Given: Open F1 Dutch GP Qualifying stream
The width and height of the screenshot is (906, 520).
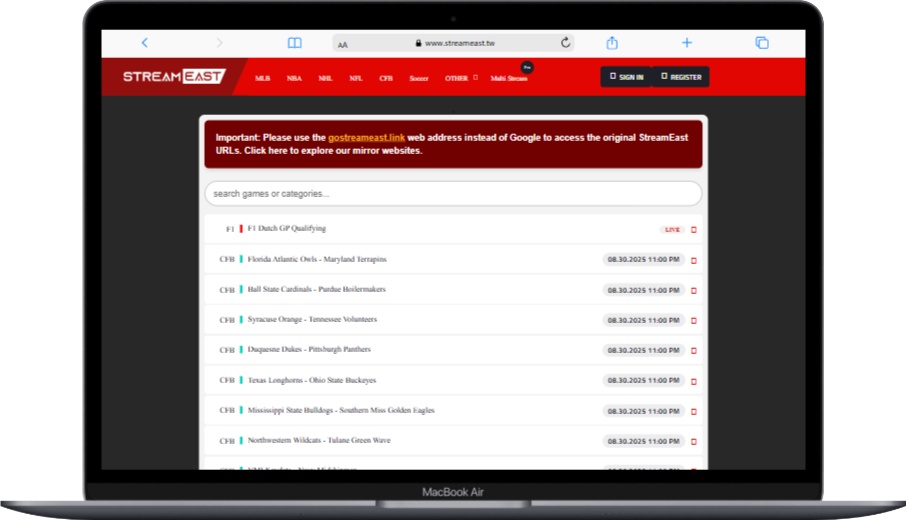Looking at the screenshot, I should (x=287, y=228).
